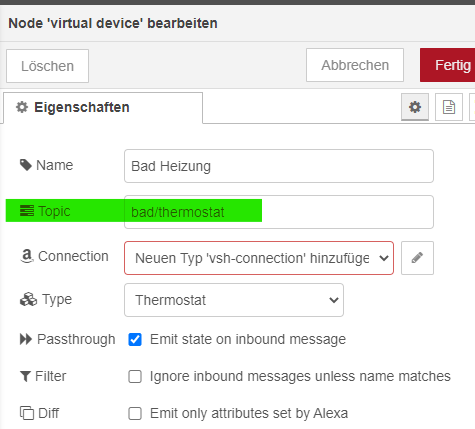This screenshot has width=475, height=429.
Task: Click the Diff copy icon
Action: click(x=27, y=413)
